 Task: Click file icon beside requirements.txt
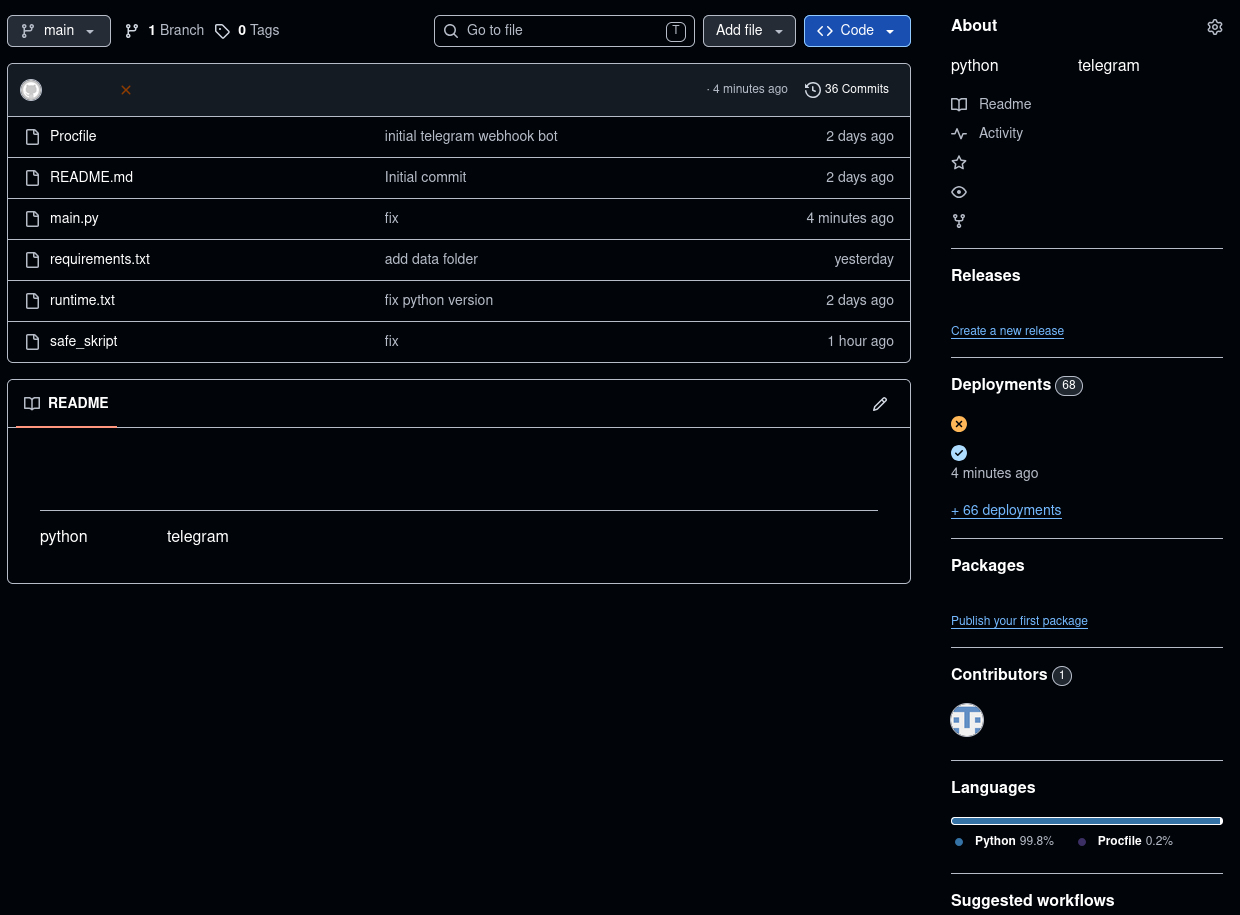coord(32,259)
